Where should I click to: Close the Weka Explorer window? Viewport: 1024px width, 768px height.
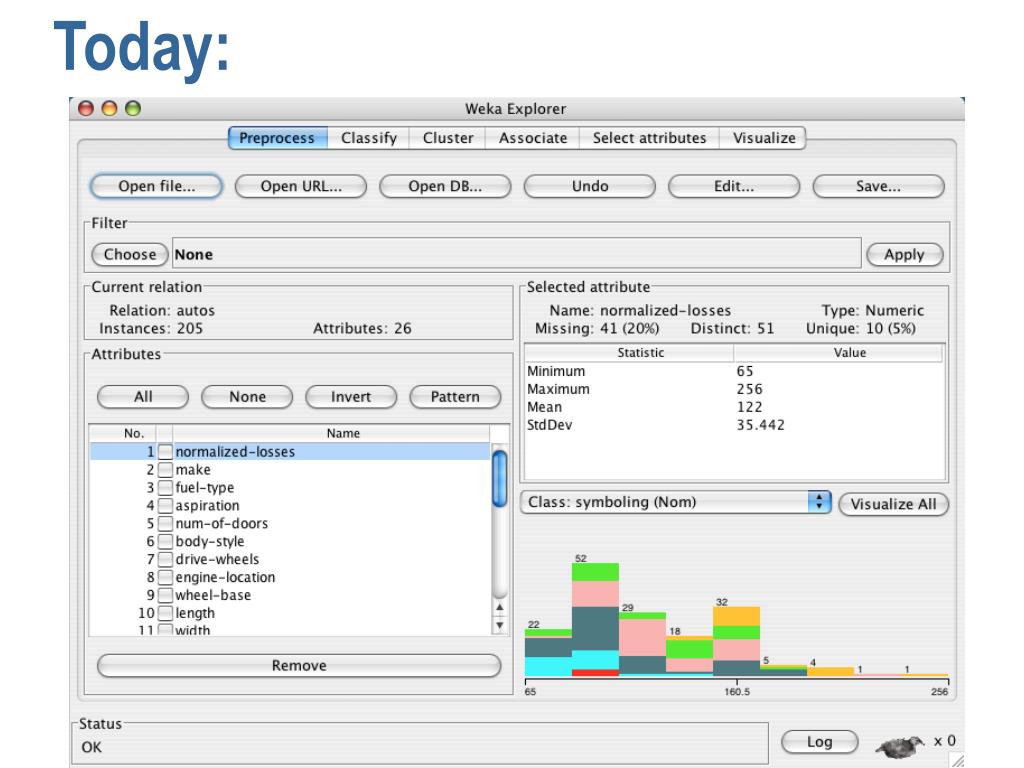[86, 108]
